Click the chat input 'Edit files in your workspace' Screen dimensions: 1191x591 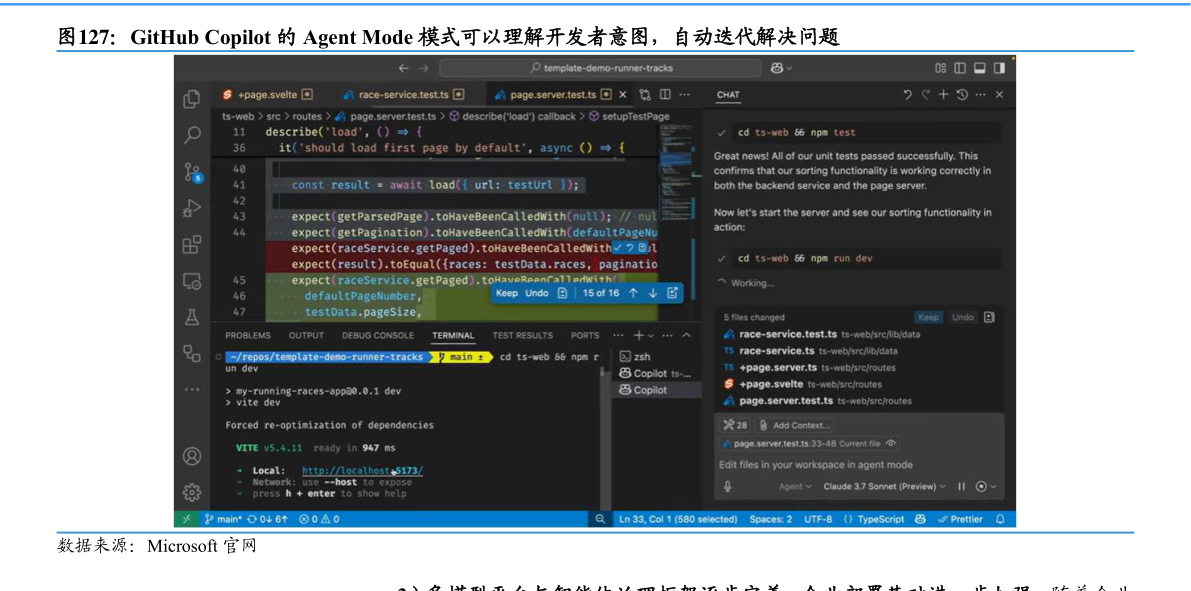(x=858, y=465)
